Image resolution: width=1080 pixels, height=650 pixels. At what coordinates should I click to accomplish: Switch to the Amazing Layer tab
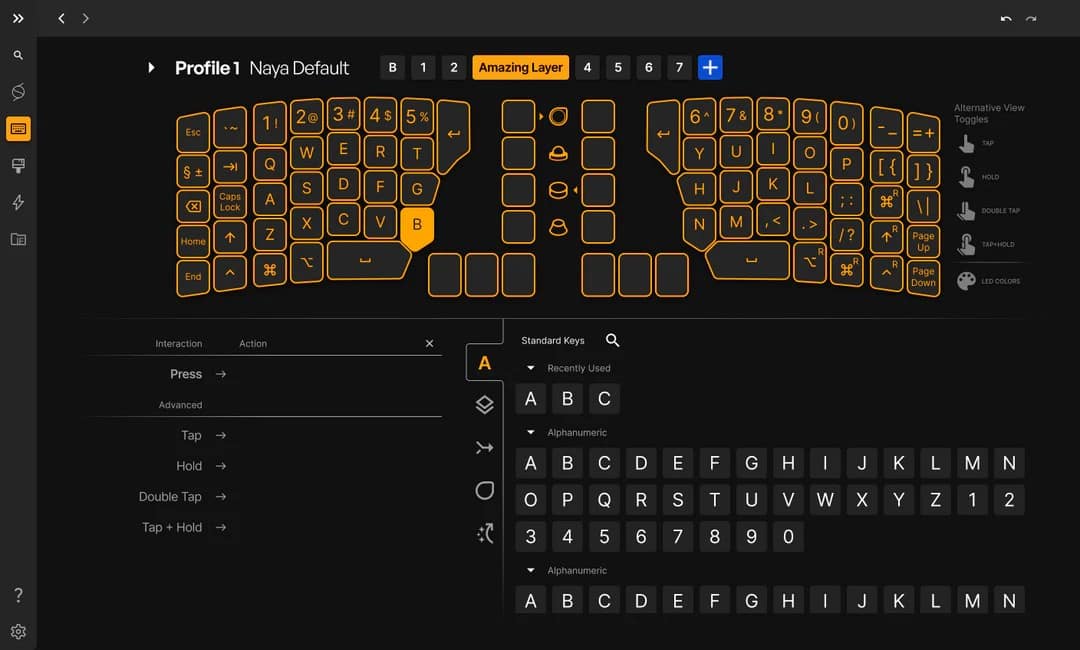click(520, 67)
